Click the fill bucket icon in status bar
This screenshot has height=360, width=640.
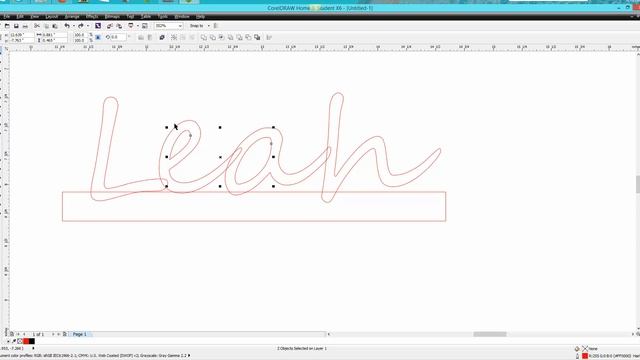click(577, 349)
